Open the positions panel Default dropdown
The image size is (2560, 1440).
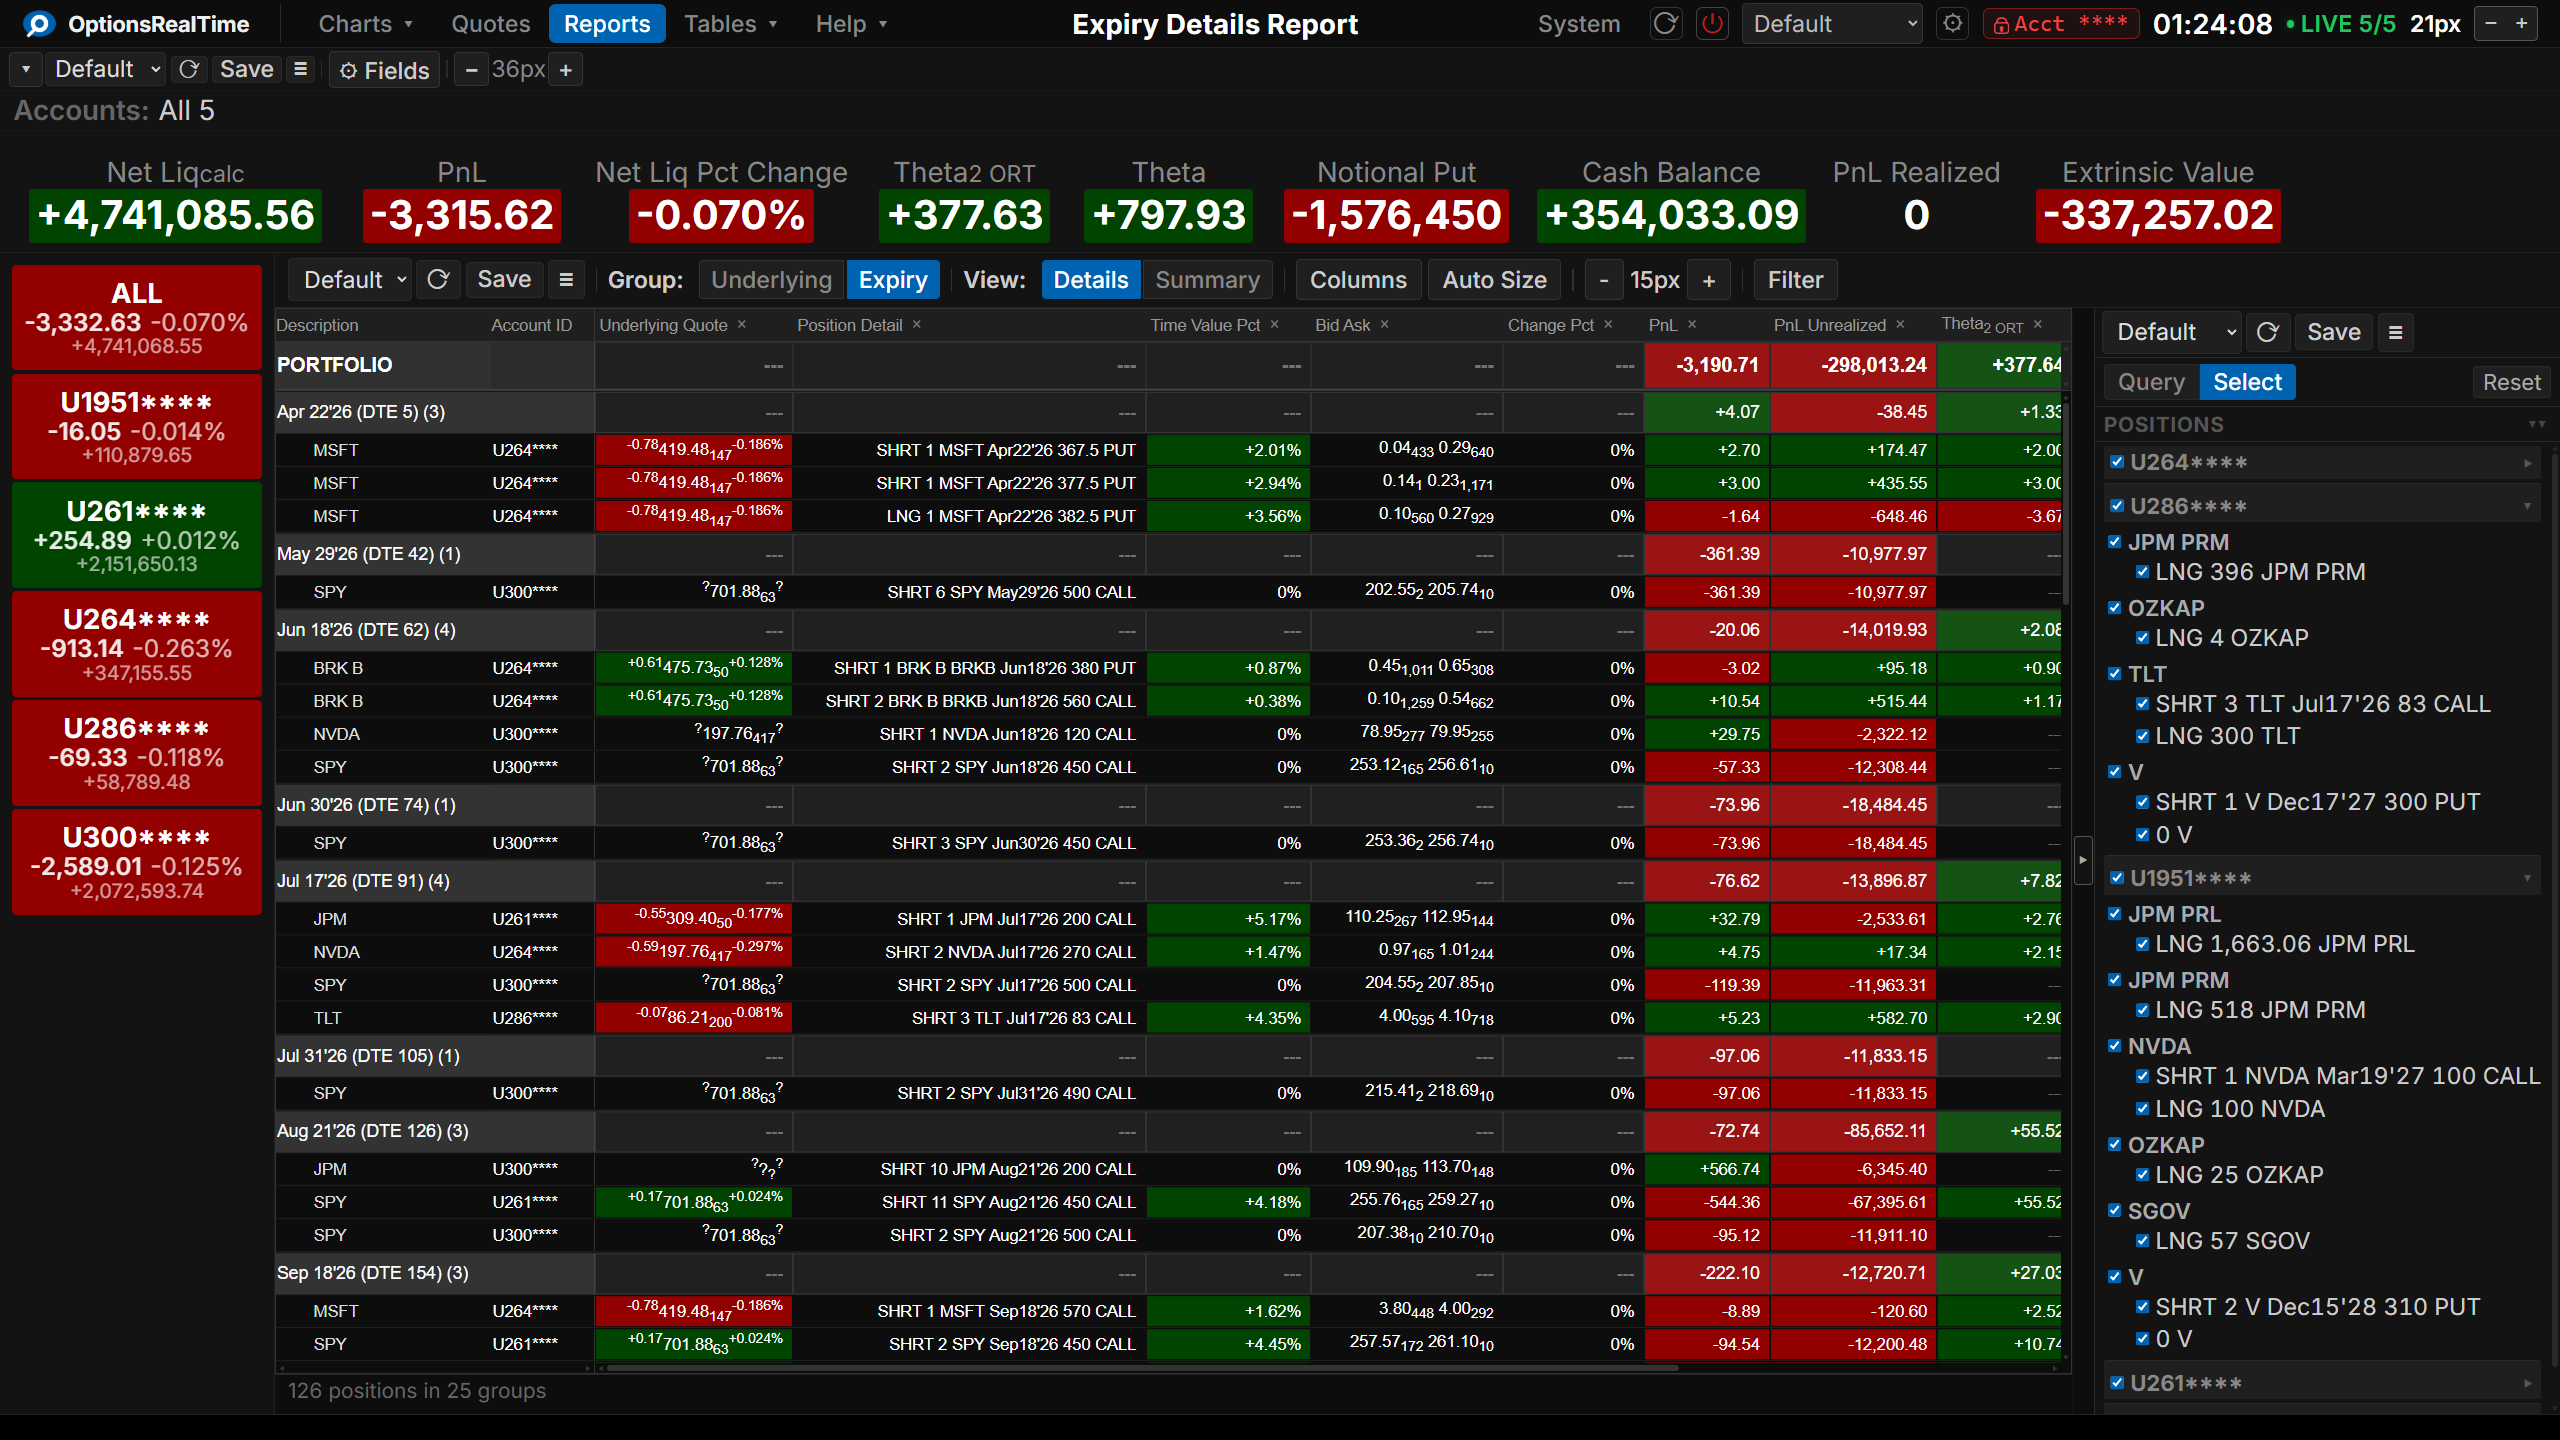(x=2174, y=332)
